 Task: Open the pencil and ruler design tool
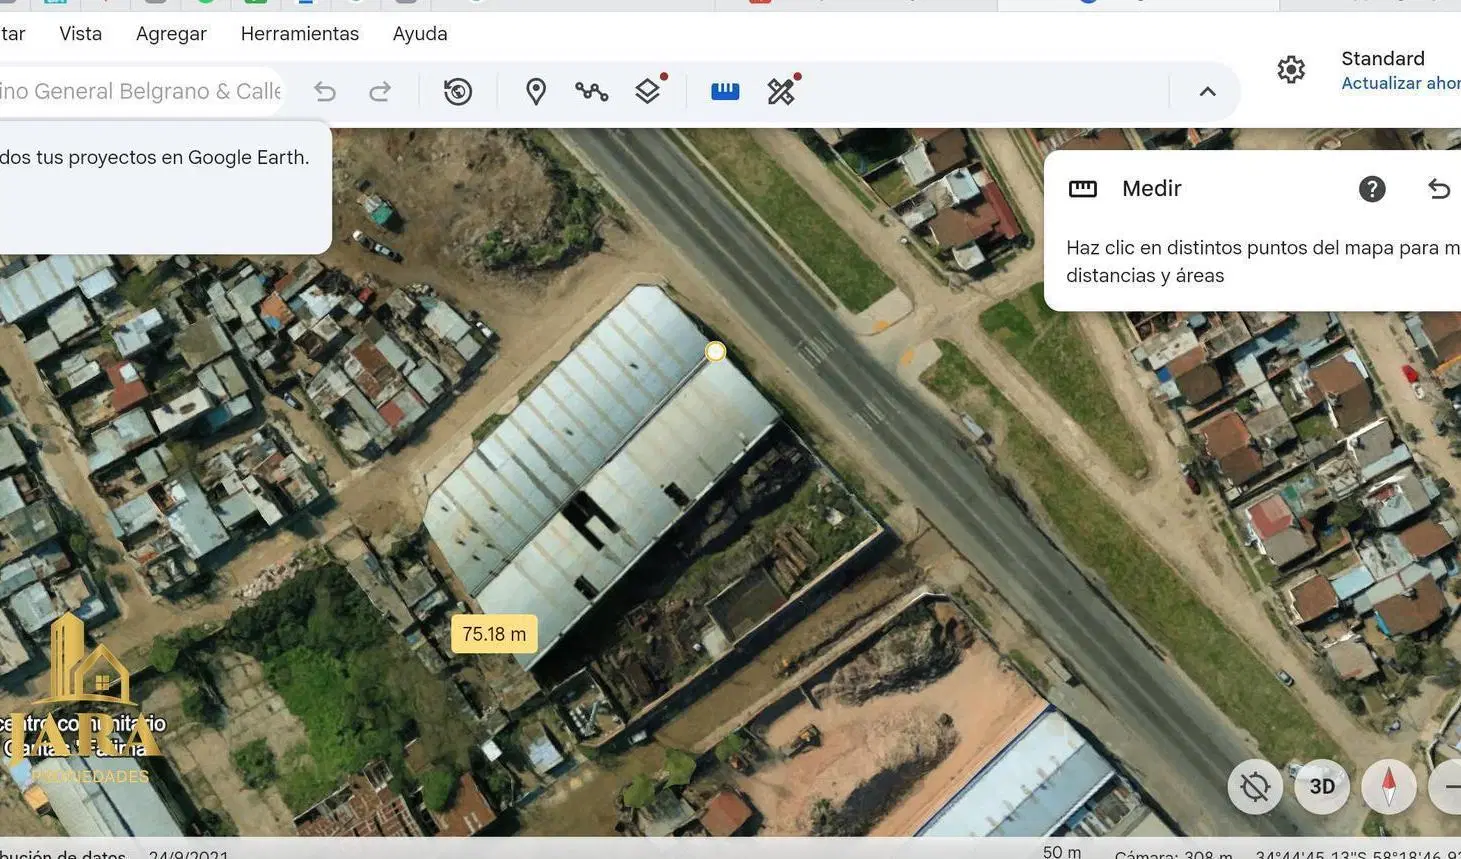tap(781, 92)
